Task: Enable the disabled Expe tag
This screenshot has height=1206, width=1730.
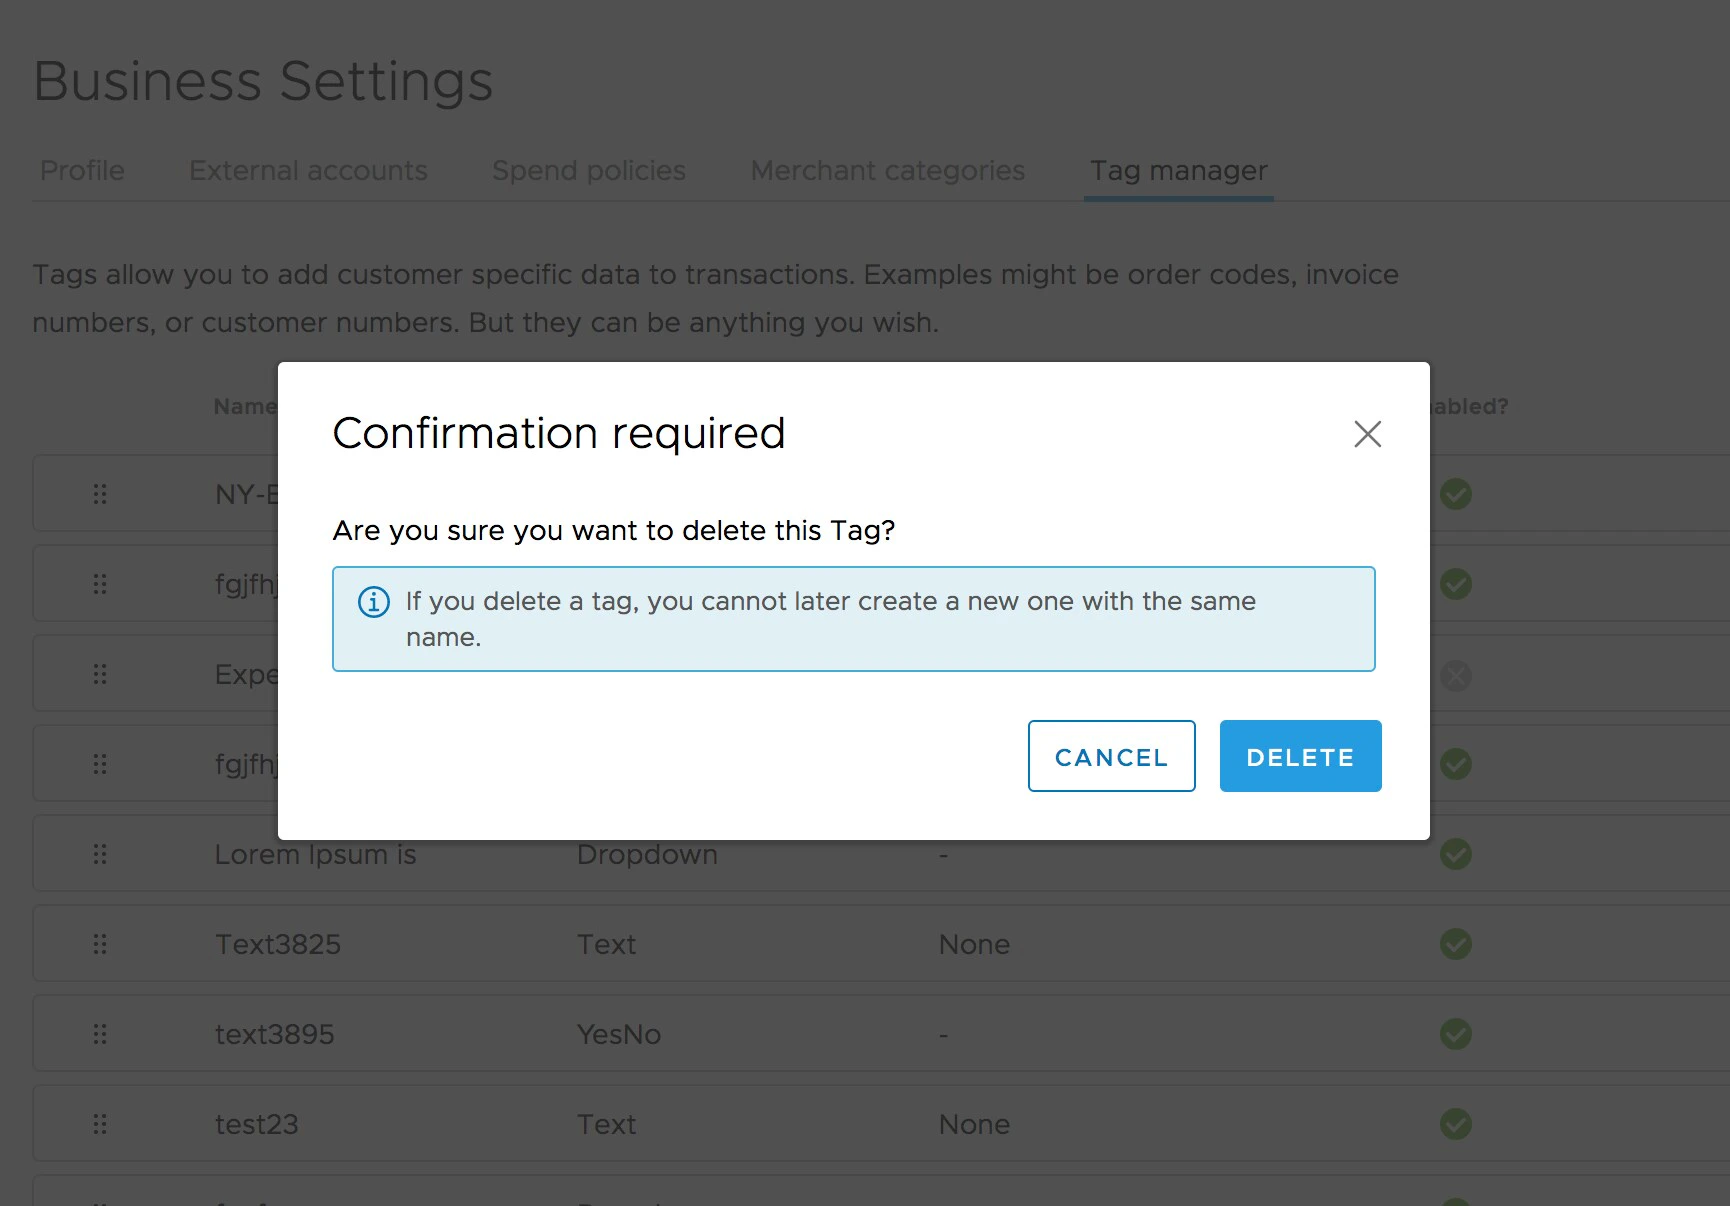Action: click(1455, 675)
